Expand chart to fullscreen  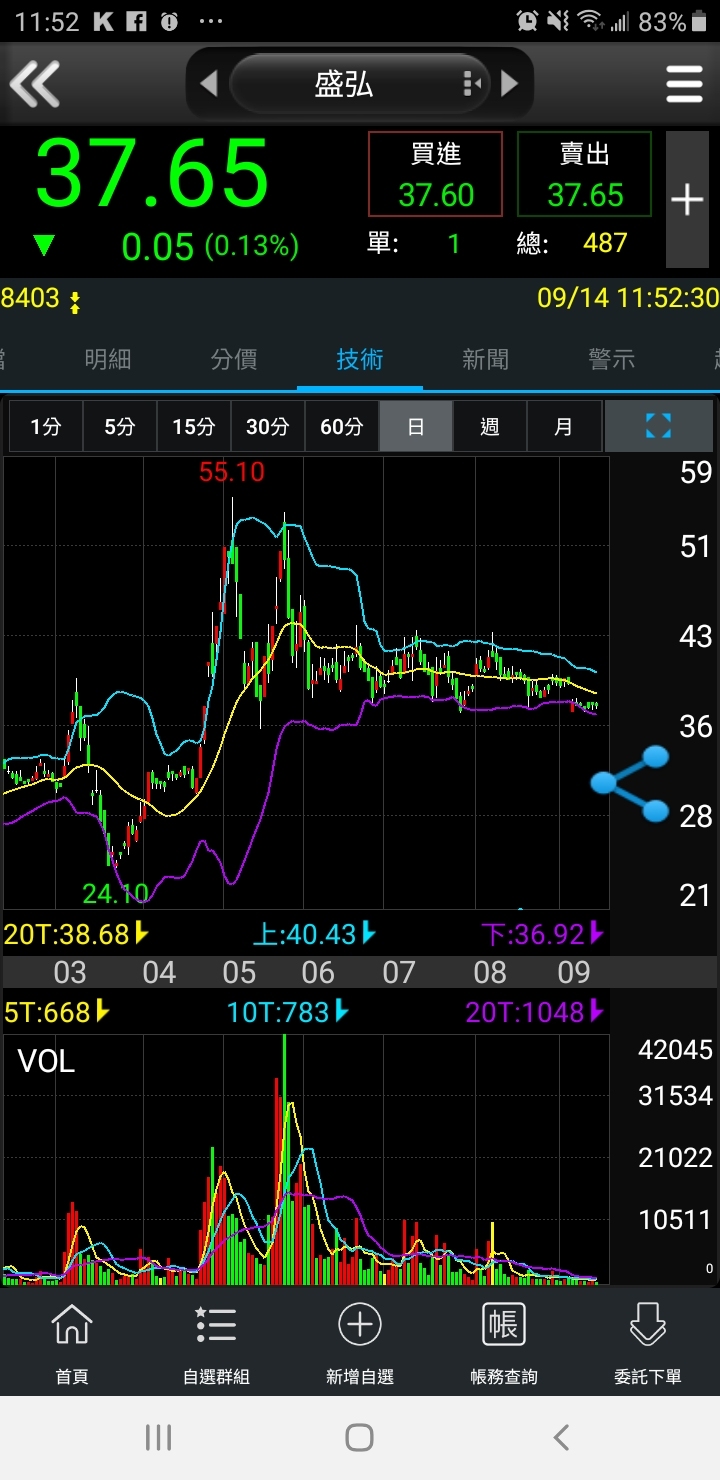coord(658,427)
